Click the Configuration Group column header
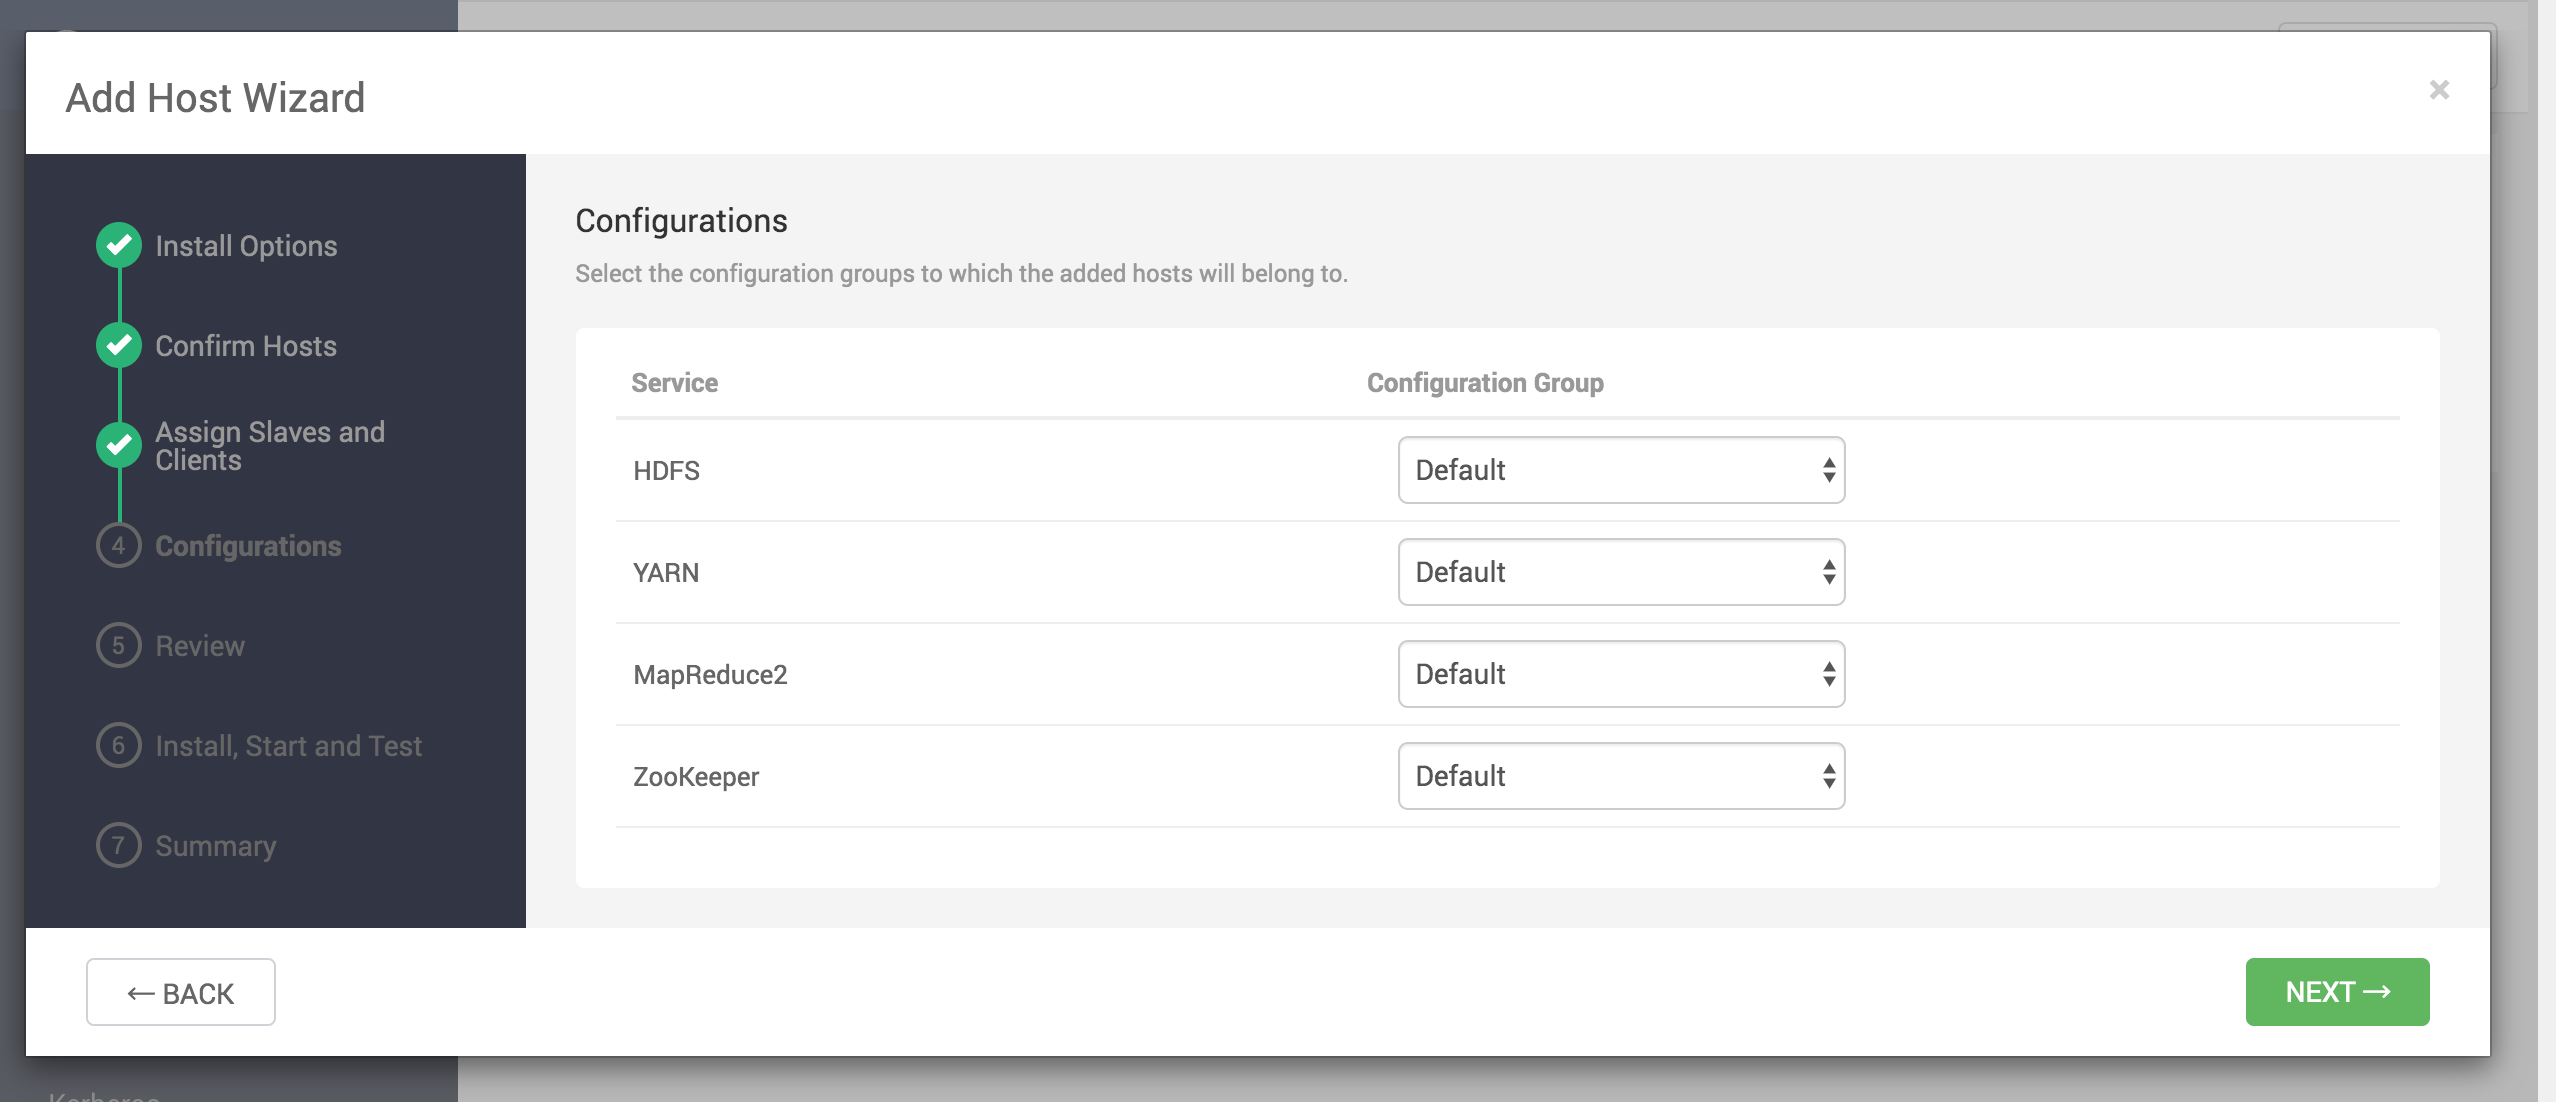 click(x=1484, y=383)
